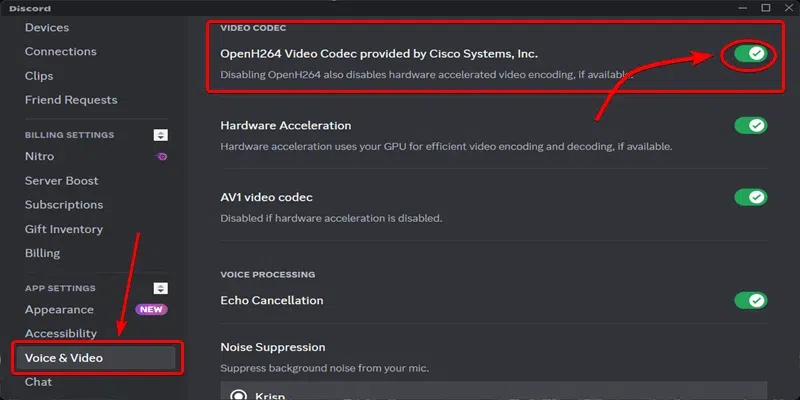Click the NEW badge next to Appearance
The width and height of the screenshot is (800, 400).
[152, 310]
